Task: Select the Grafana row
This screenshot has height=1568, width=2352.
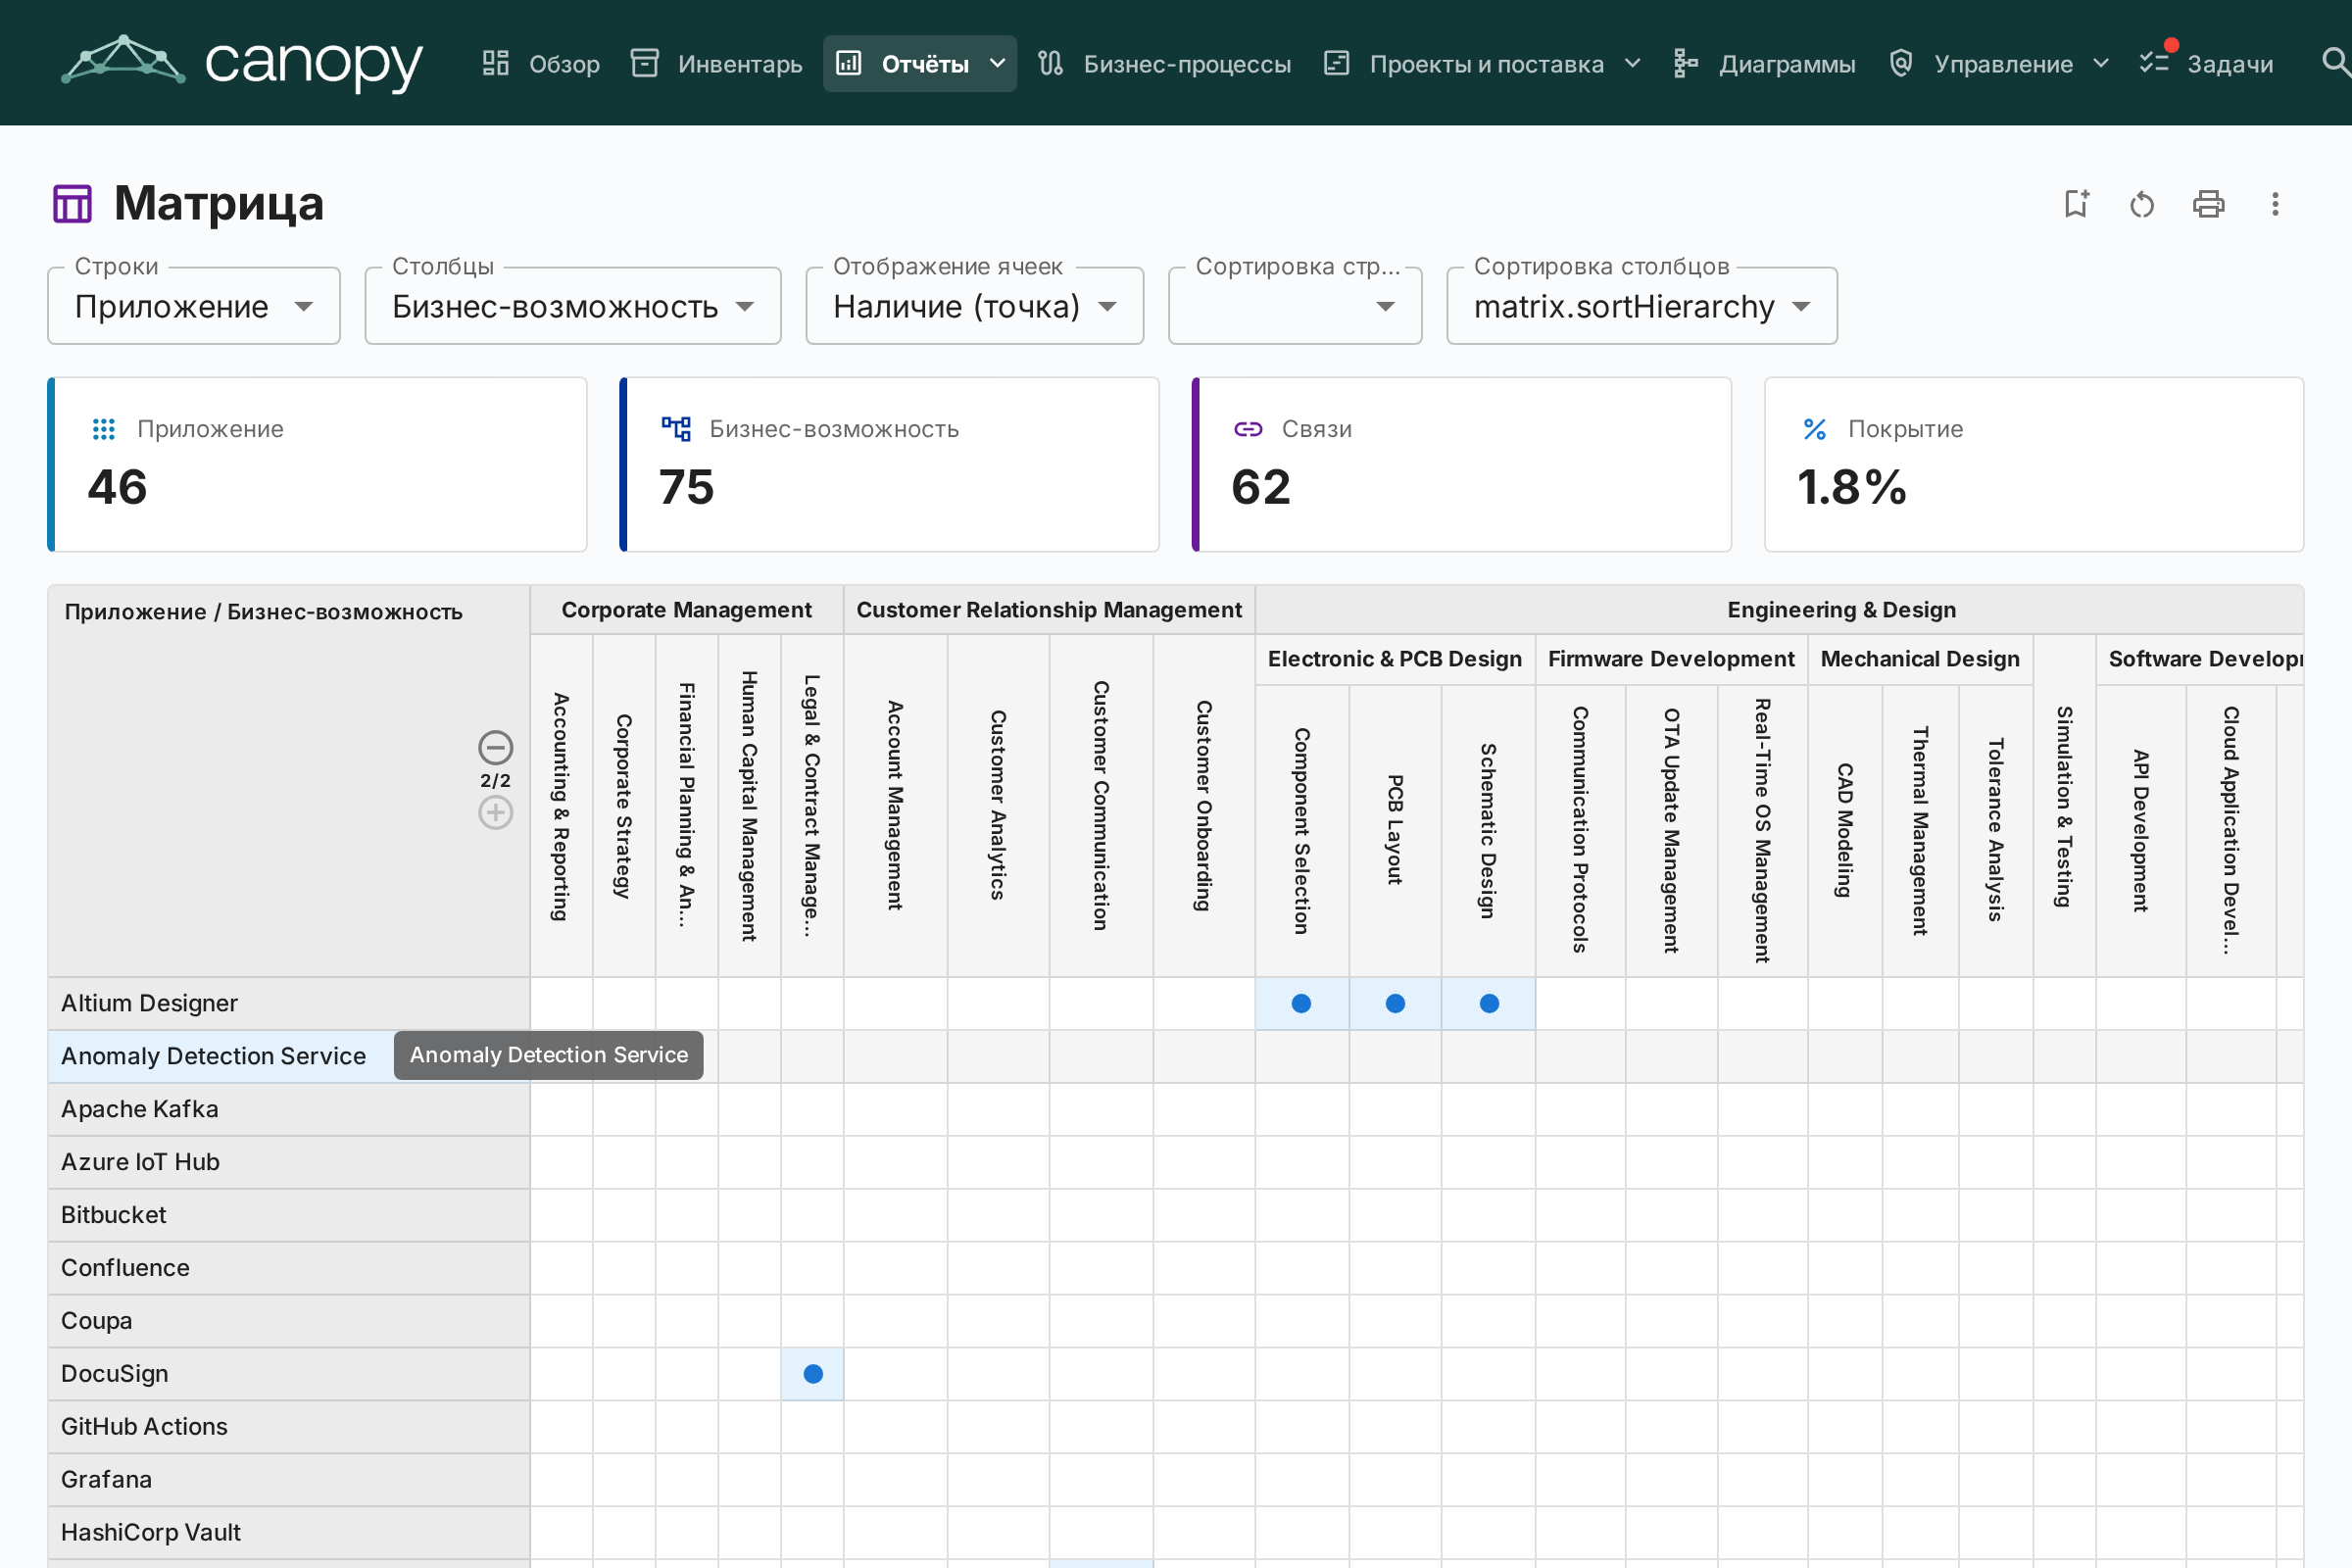Action: (x=289, y=1480)
